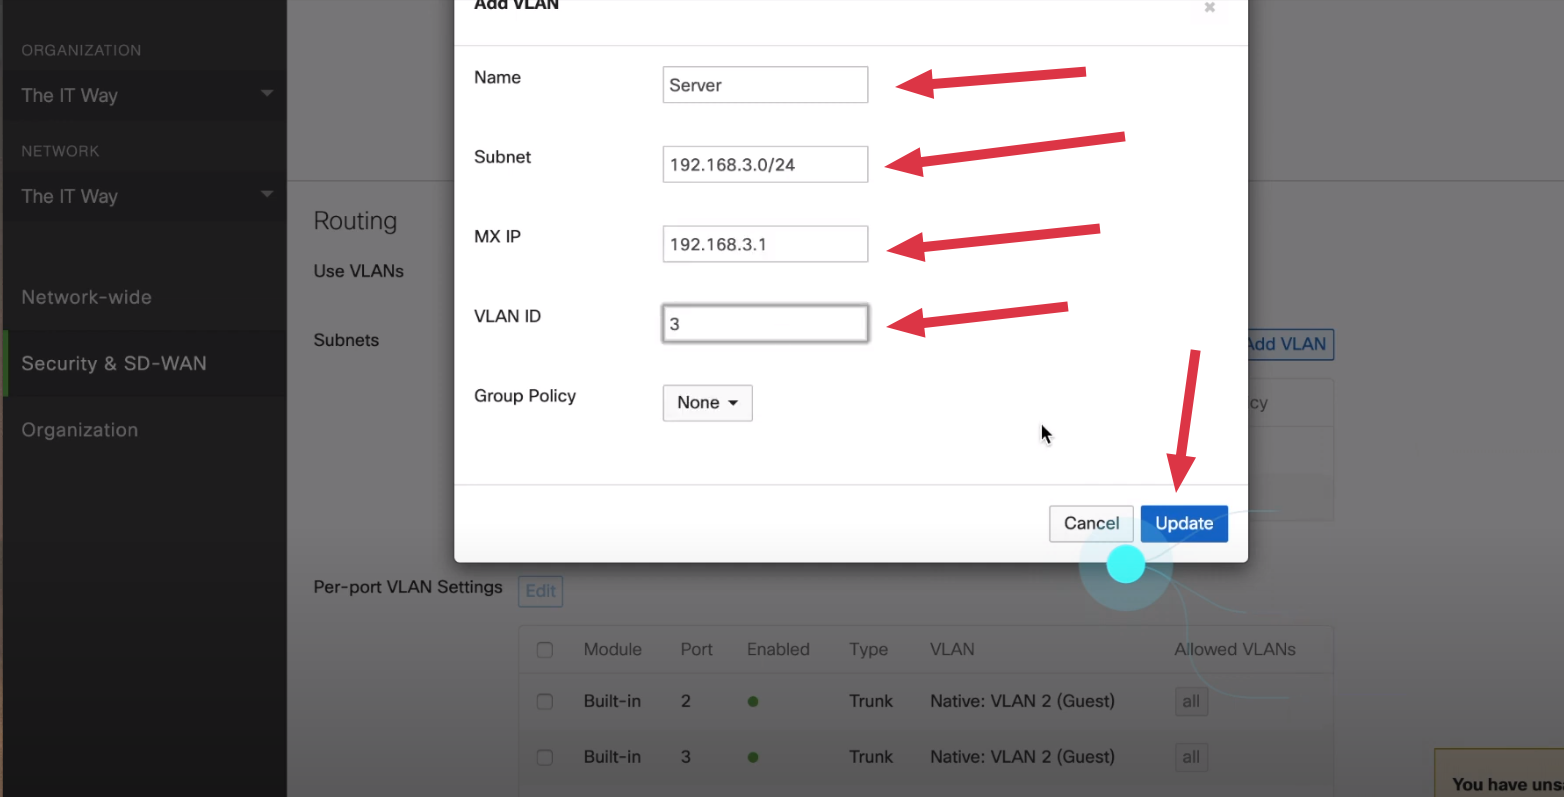Screen dimensions: 1564x797
Task: Open the Group Policy None dropdown
Action: [707, 403]
